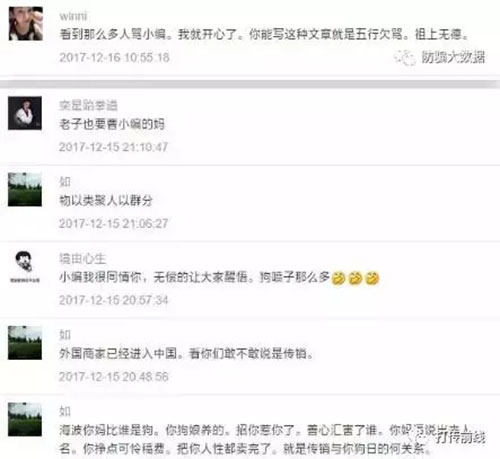The image size is (500, 459).
Task: Click first laughing emoji in 境由心生 comment
Action: pyautogui.click(x=338, y=278)
